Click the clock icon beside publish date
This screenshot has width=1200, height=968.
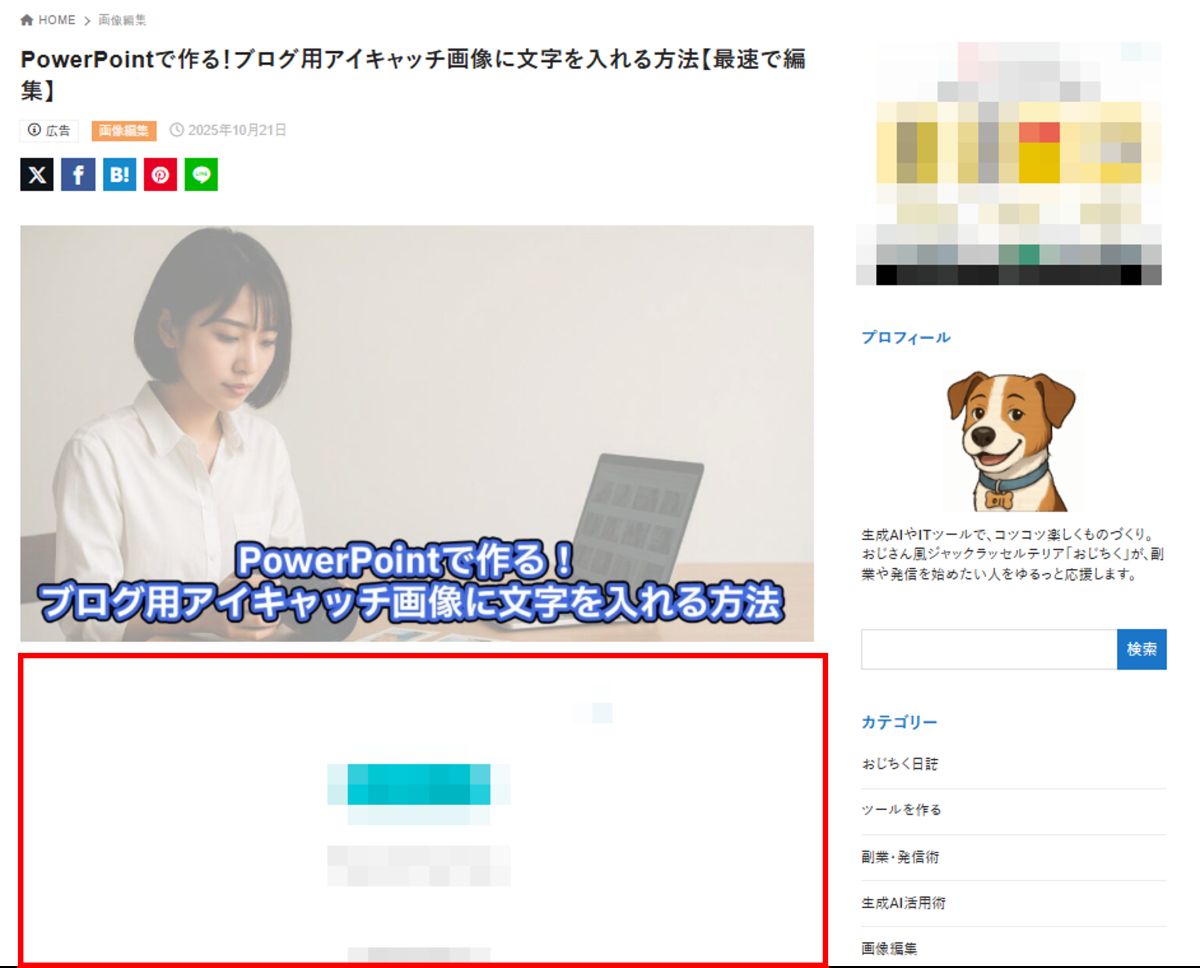pyautogui.click(x=177, y=130)
